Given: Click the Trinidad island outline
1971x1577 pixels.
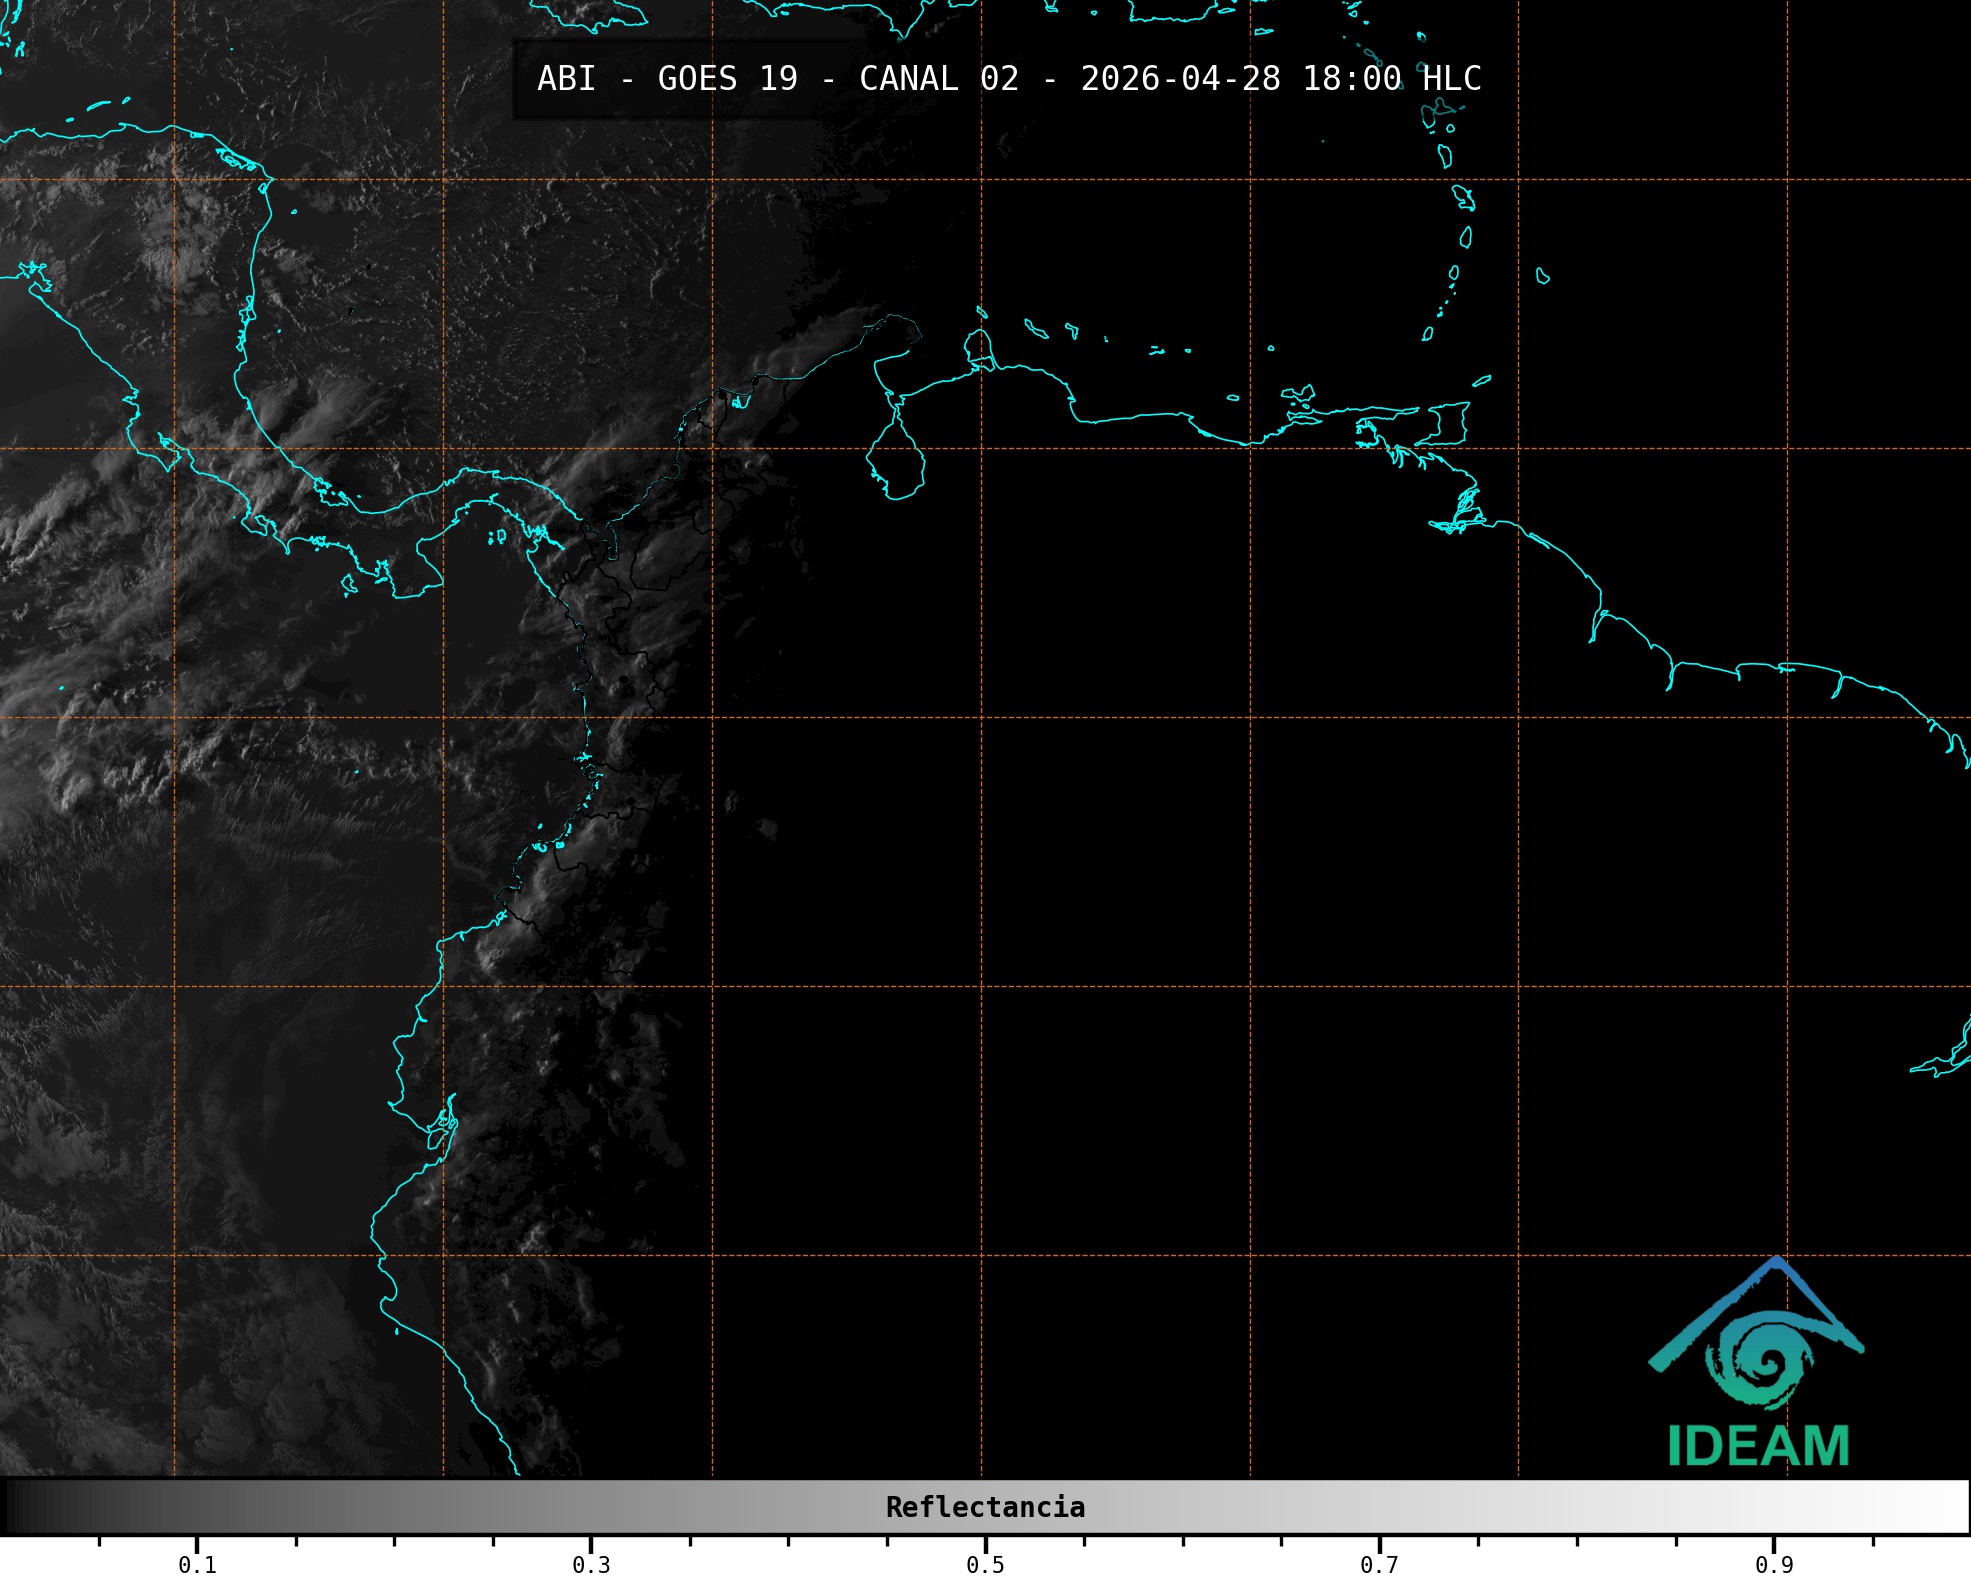Looking at the screenshot, I should [x=1450, y=422].
